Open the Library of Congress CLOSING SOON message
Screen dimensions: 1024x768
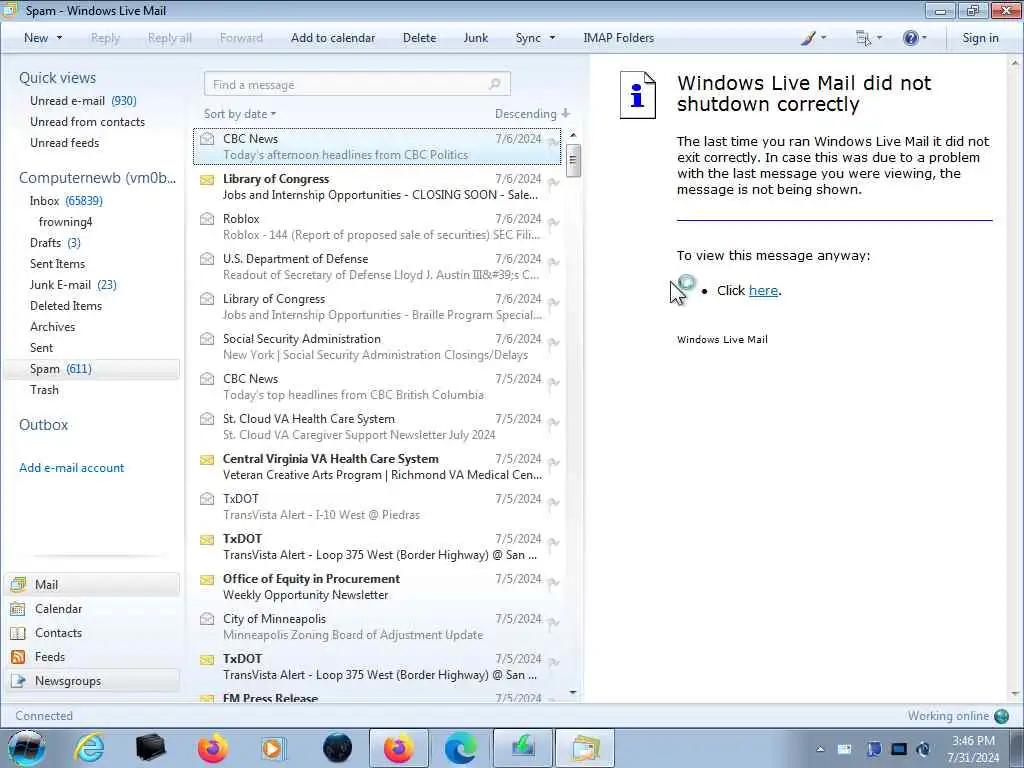377,187
